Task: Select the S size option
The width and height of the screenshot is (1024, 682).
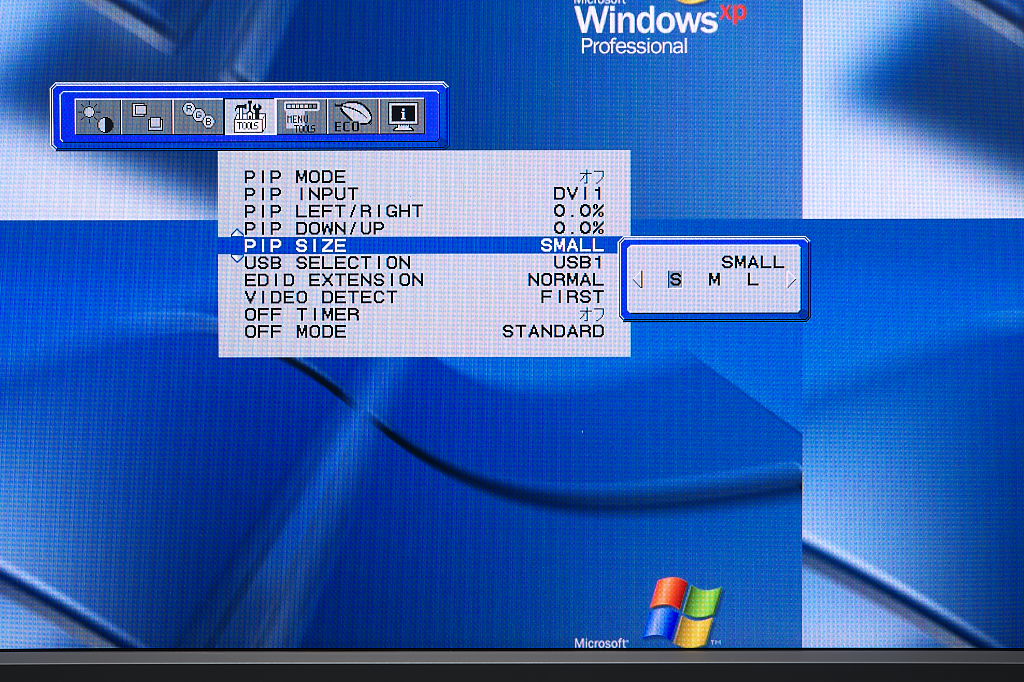Action: pos(675,280)
